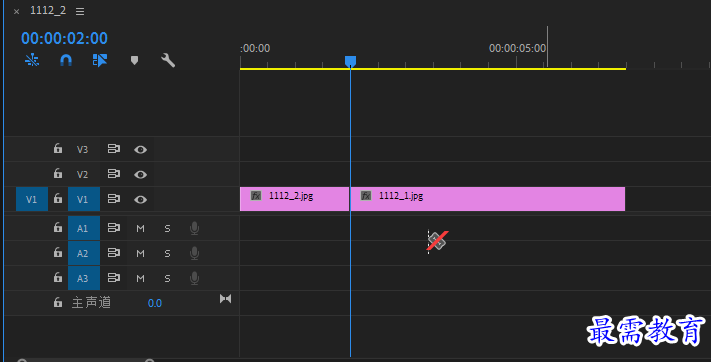This screenshot has height=362, width=711.
Task: Toggle A2 track targeting button
Action: coord(83,253)
